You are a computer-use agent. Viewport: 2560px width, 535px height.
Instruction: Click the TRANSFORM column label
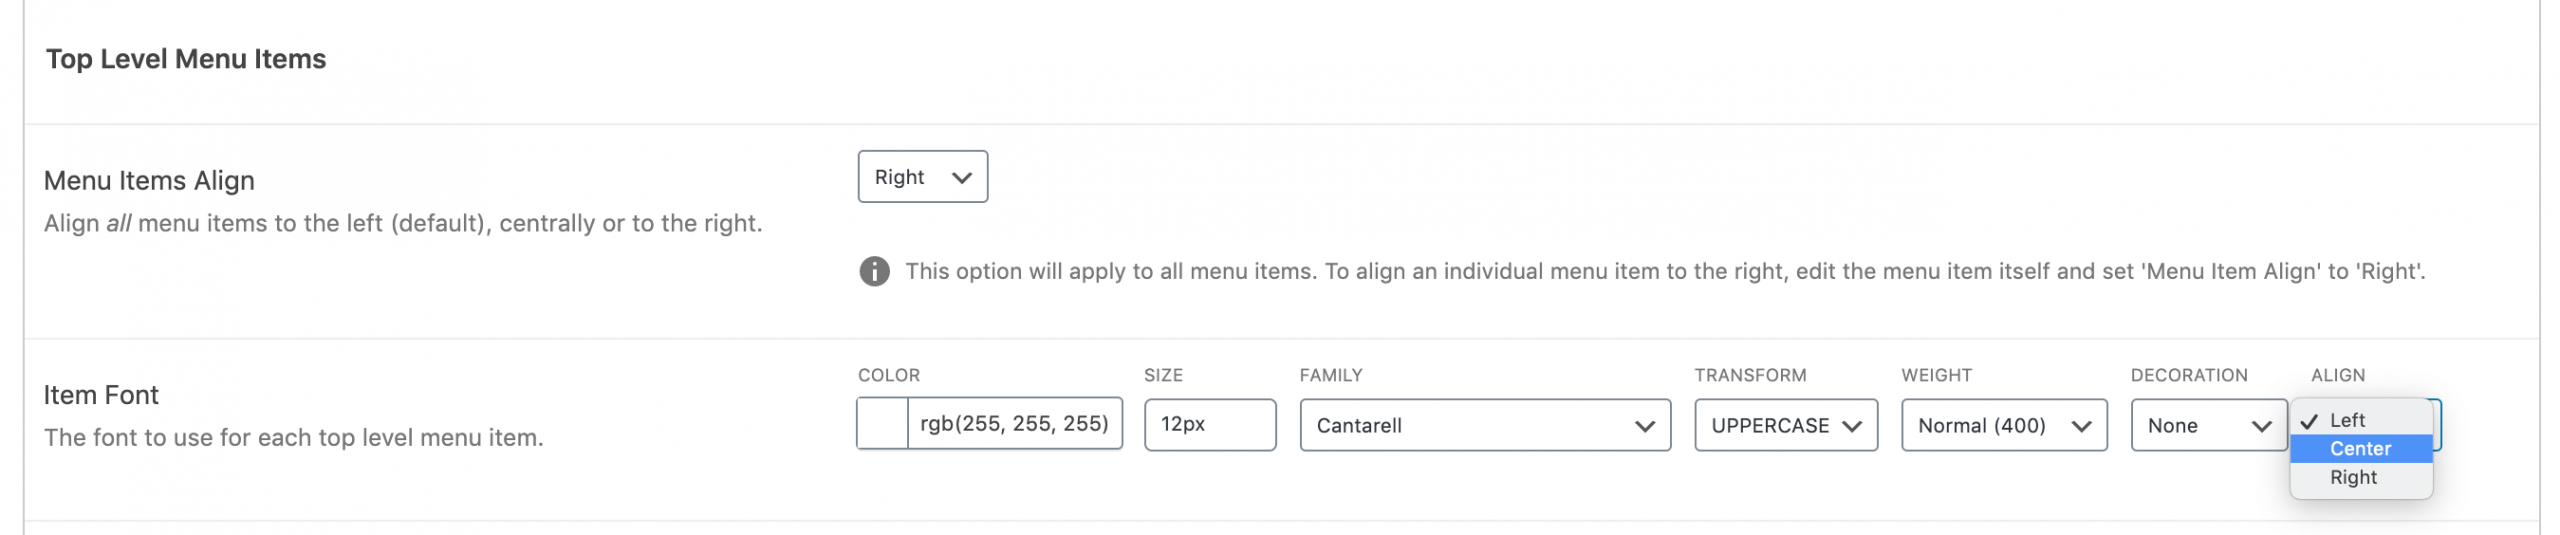coord(1749,375)
